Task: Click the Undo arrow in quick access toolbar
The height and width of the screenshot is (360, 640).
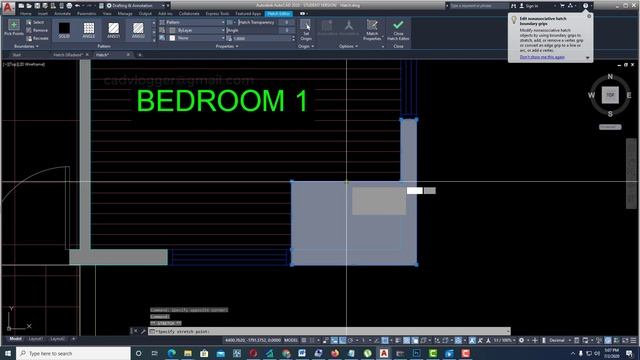Action: tap(77, 6)
